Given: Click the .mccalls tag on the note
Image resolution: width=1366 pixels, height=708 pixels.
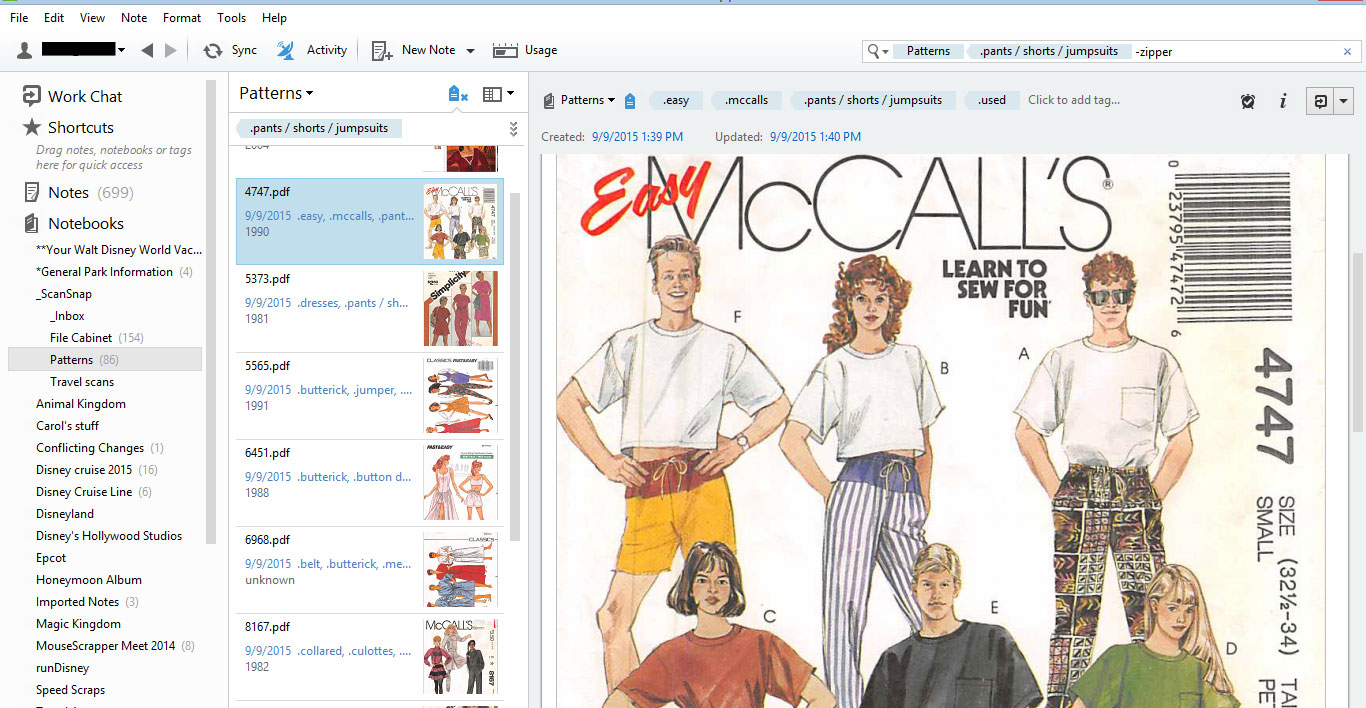Looking at the screenshot, I should (747, 100).
